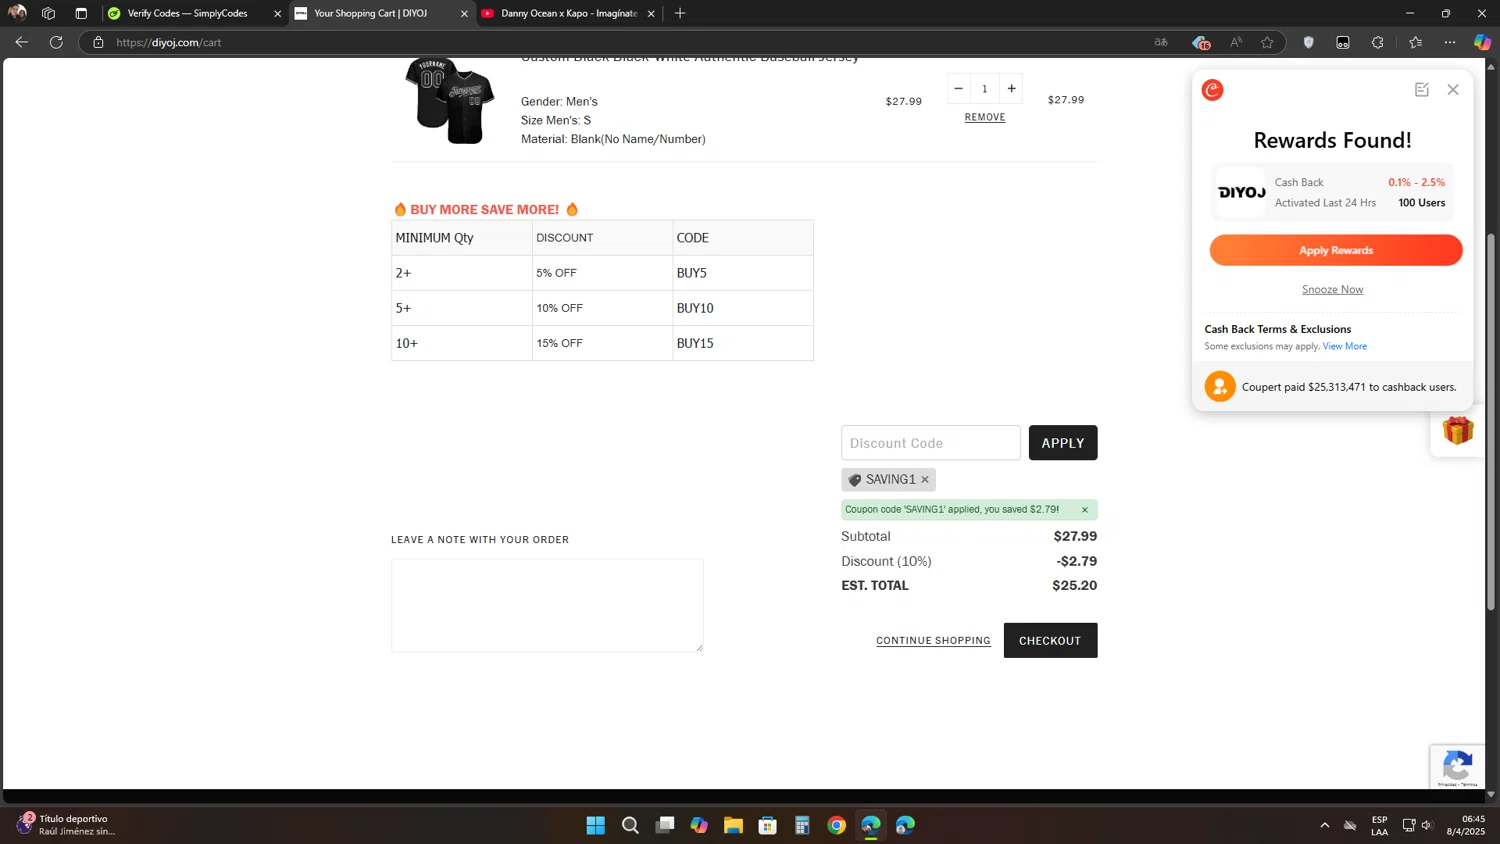Click the black baseball jersey thumbnail

pyautogui.click(x=449, y=100)
